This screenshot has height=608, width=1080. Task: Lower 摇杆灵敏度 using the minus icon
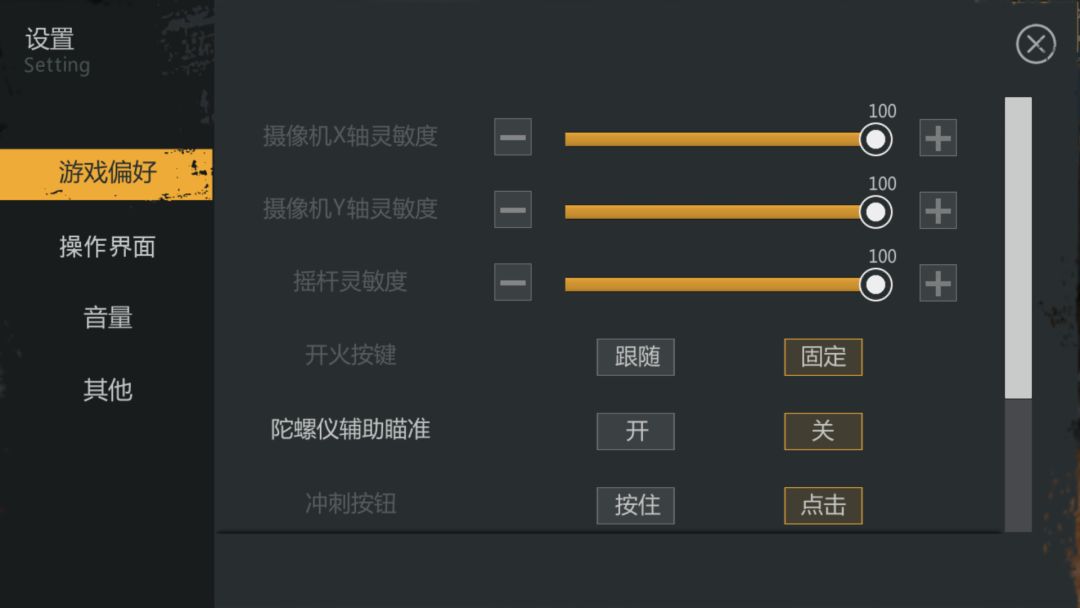(512, 282)
